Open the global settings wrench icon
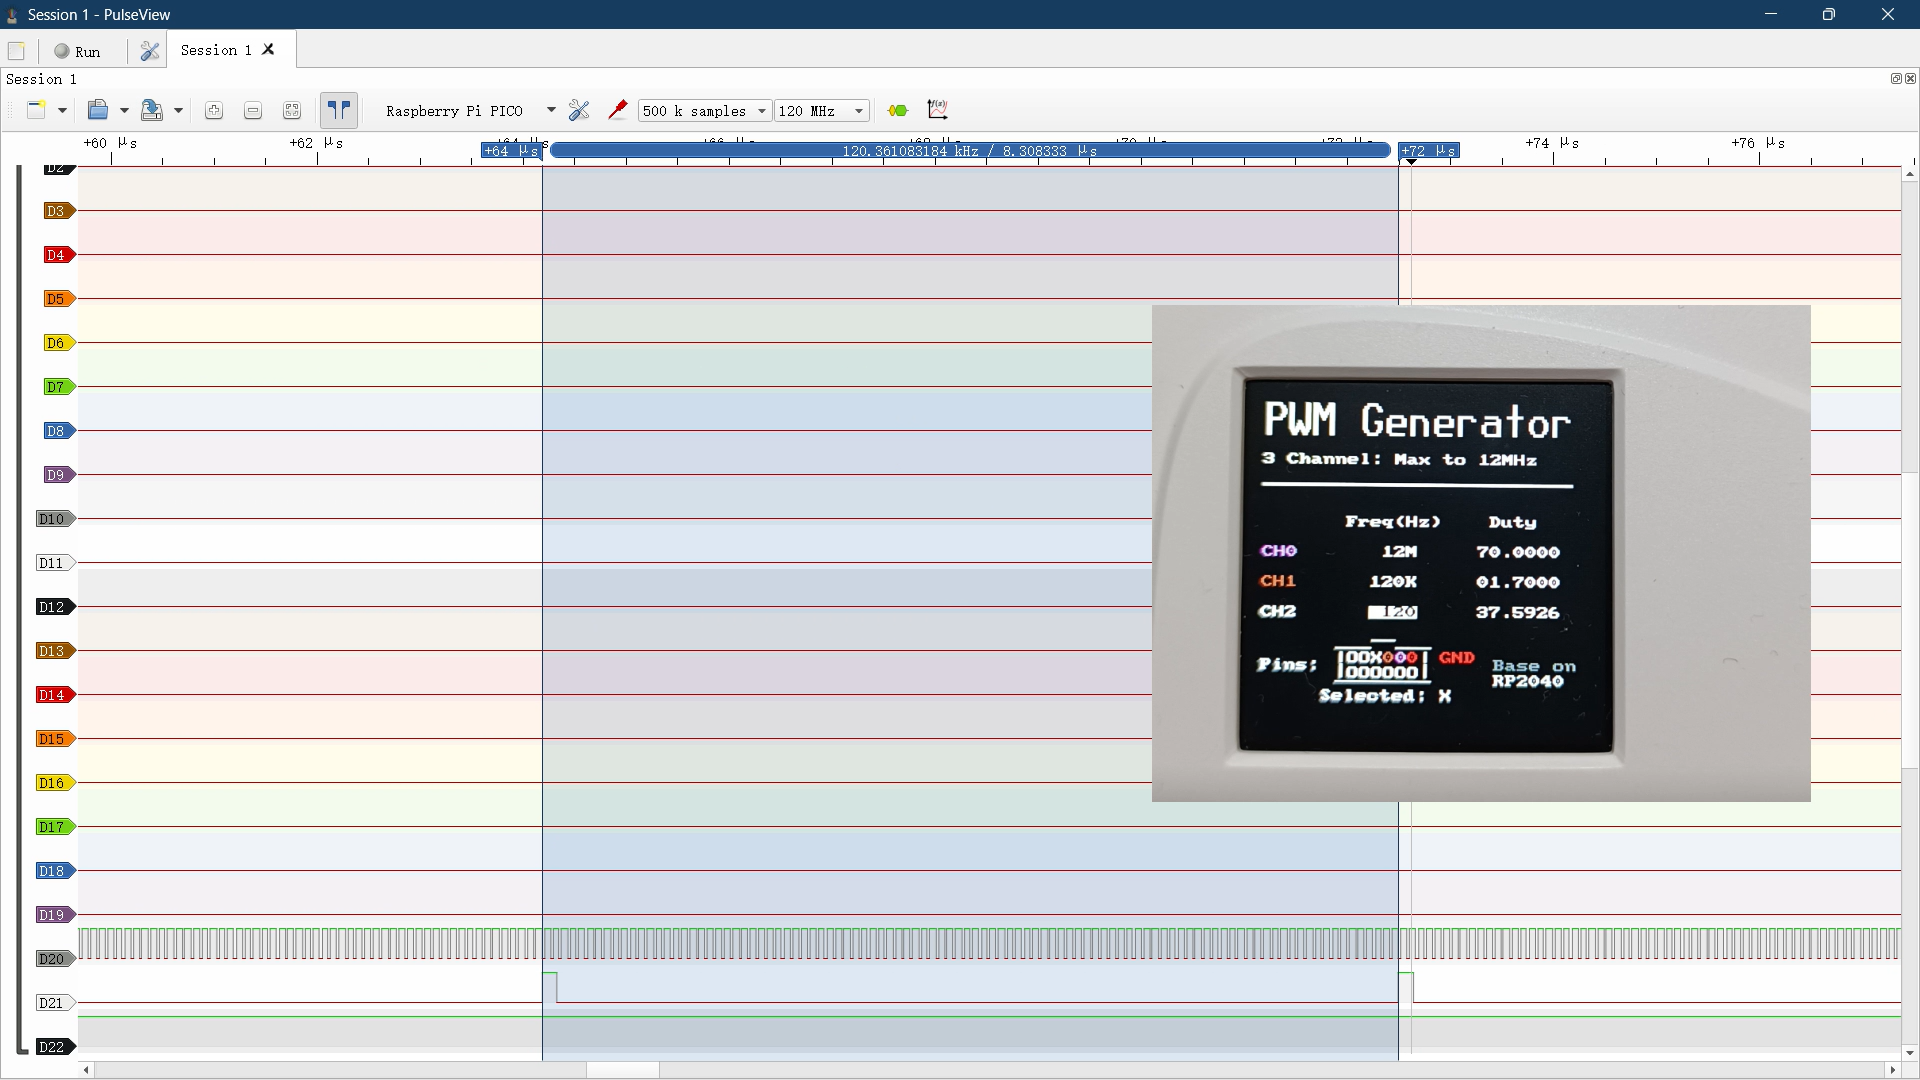This screenshot has width=1920, height=1080. click(x=150, y=51)
